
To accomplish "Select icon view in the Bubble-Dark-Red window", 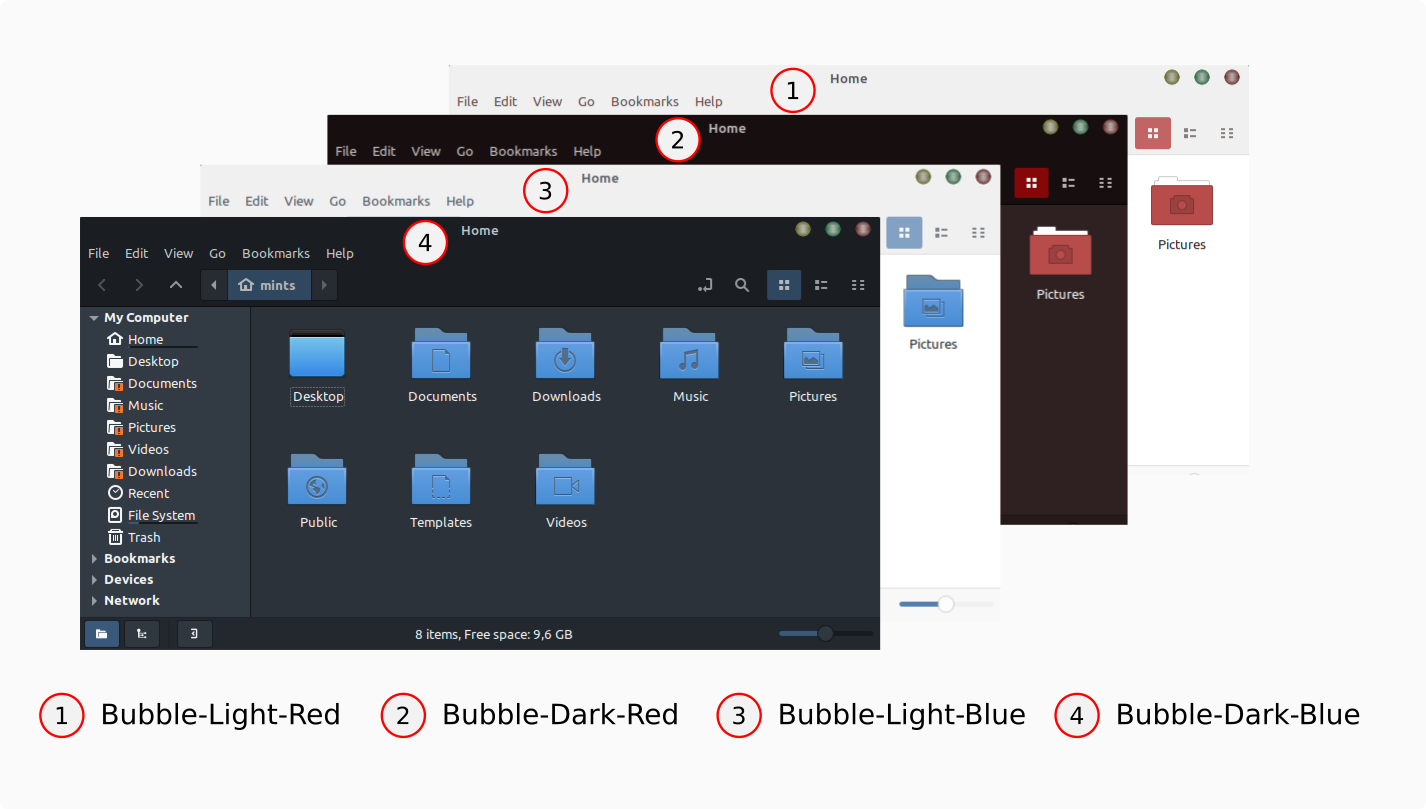I will click(1031, 183).
